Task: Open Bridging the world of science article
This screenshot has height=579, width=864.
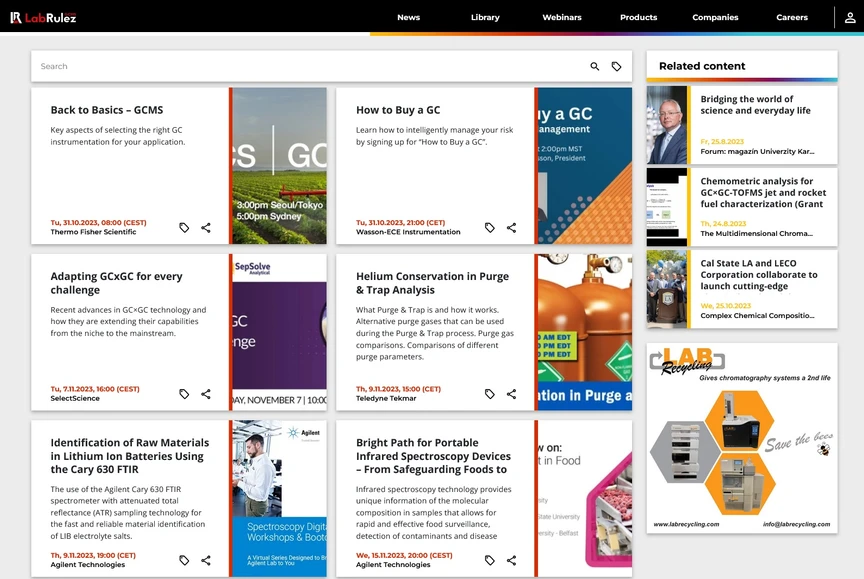Action: (x=755, y=105)
